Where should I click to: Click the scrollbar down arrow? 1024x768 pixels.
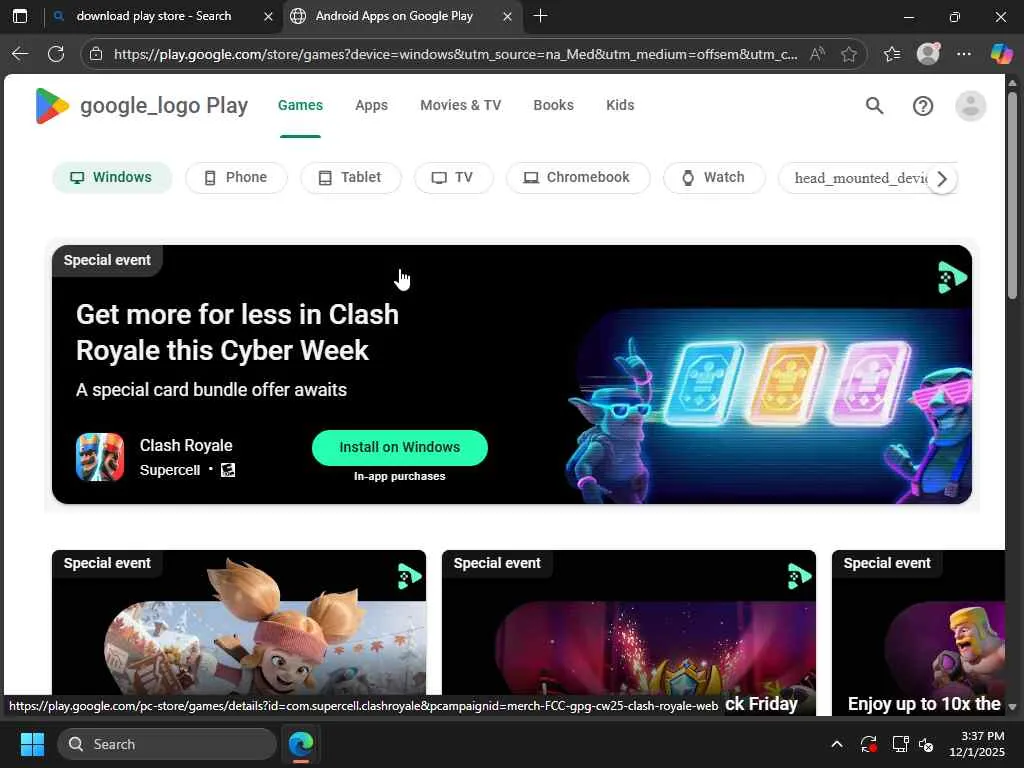click(1012, 707)
